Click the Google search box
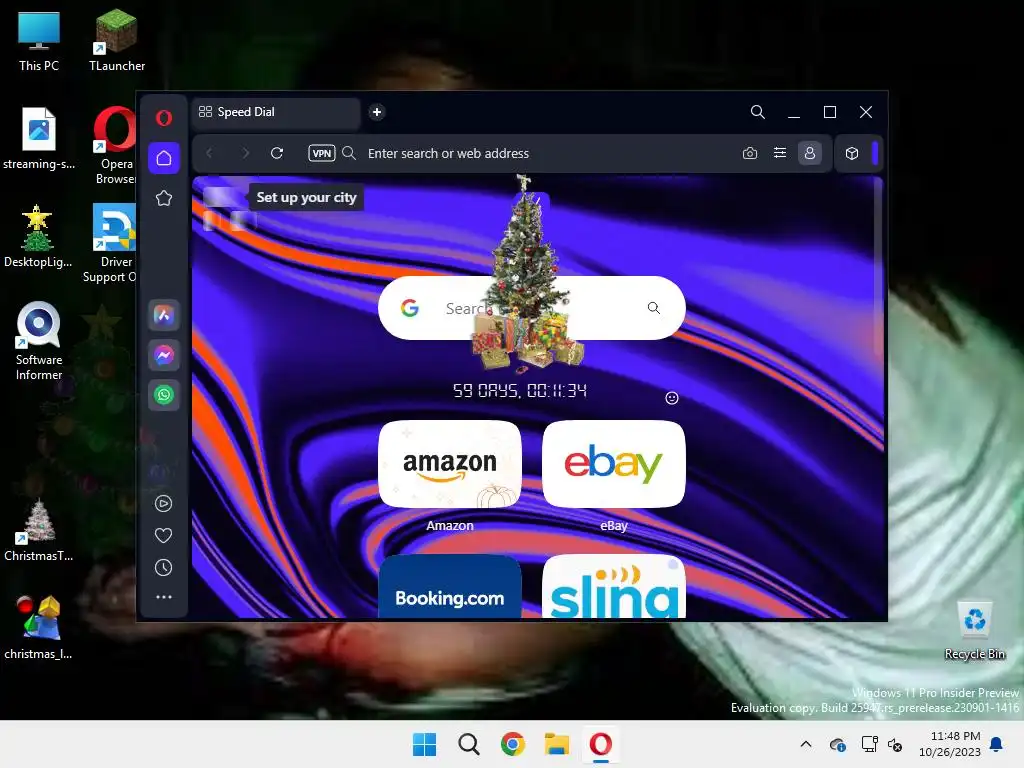Screen dimensions: 1024x768 coord(532,308)
